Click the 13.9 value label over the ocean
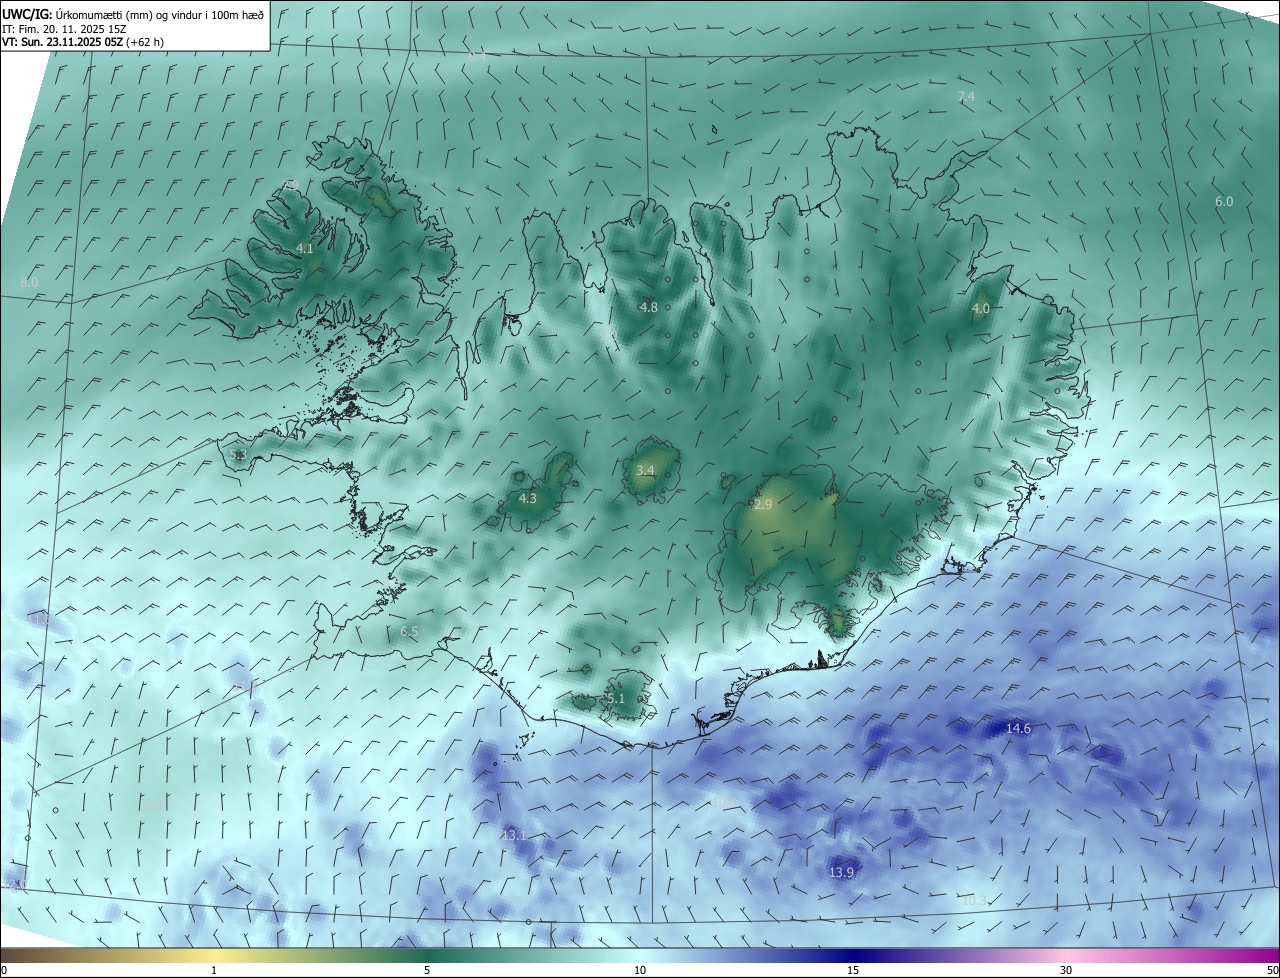Viewport: 1280px width, 978px height. (x=841, y=872)
